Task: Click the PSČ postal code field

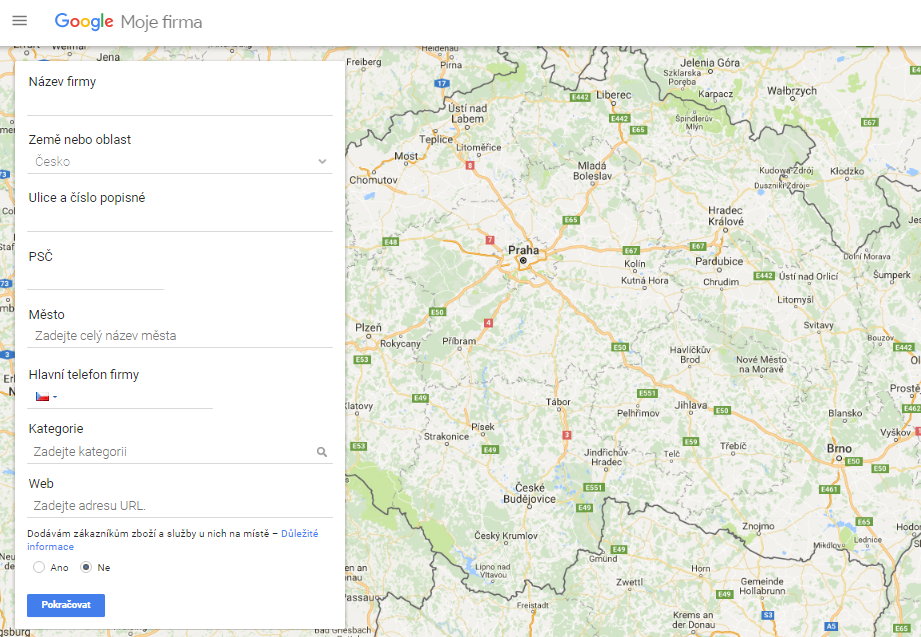Action: click(96, 278)
